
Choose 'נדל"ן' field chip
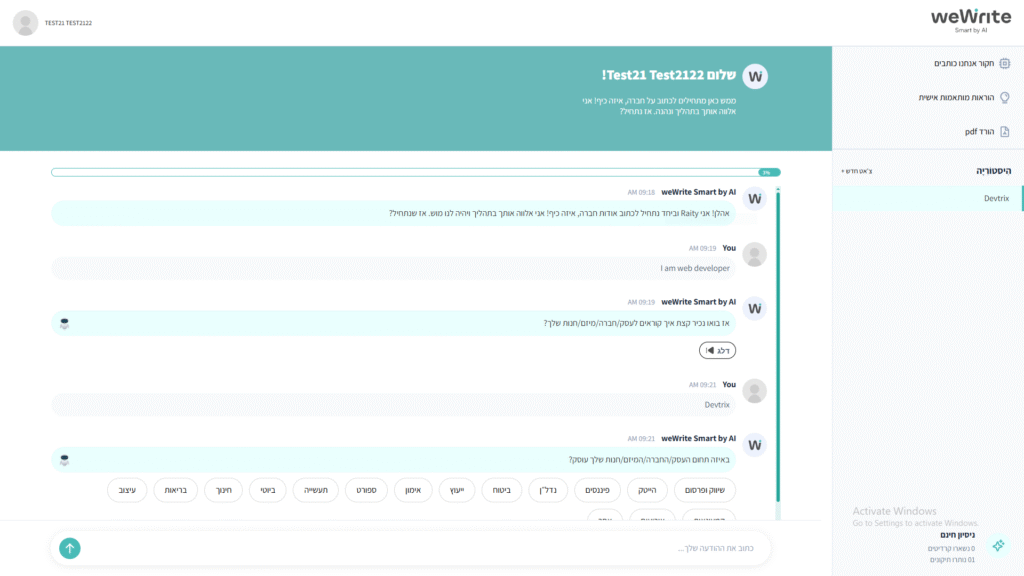pyautogui.click(x=548, y=490)
